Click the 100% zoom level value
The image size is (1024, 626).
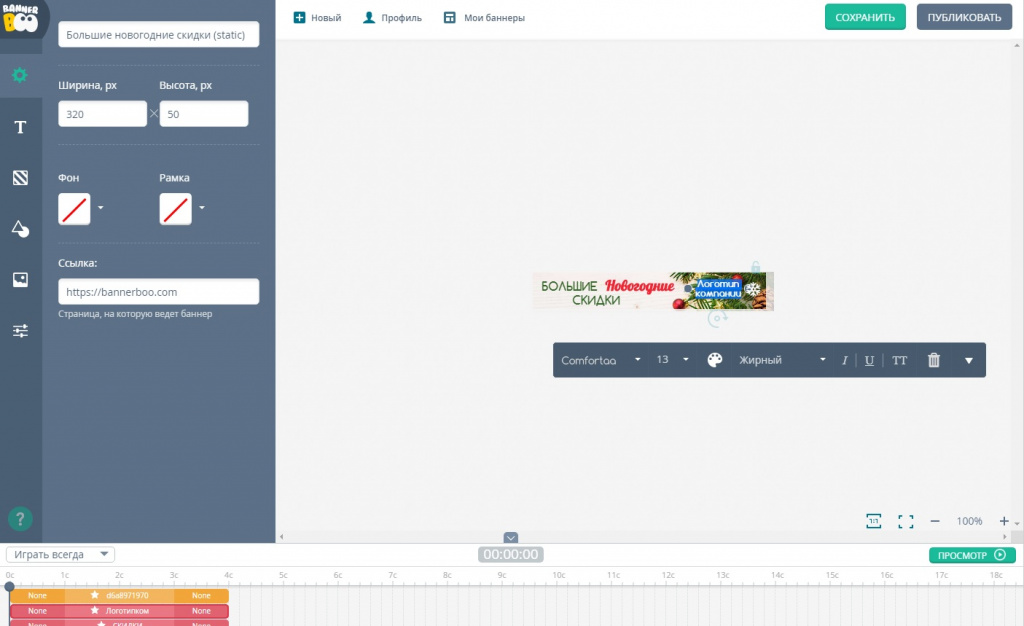click(x=969, y=521)
